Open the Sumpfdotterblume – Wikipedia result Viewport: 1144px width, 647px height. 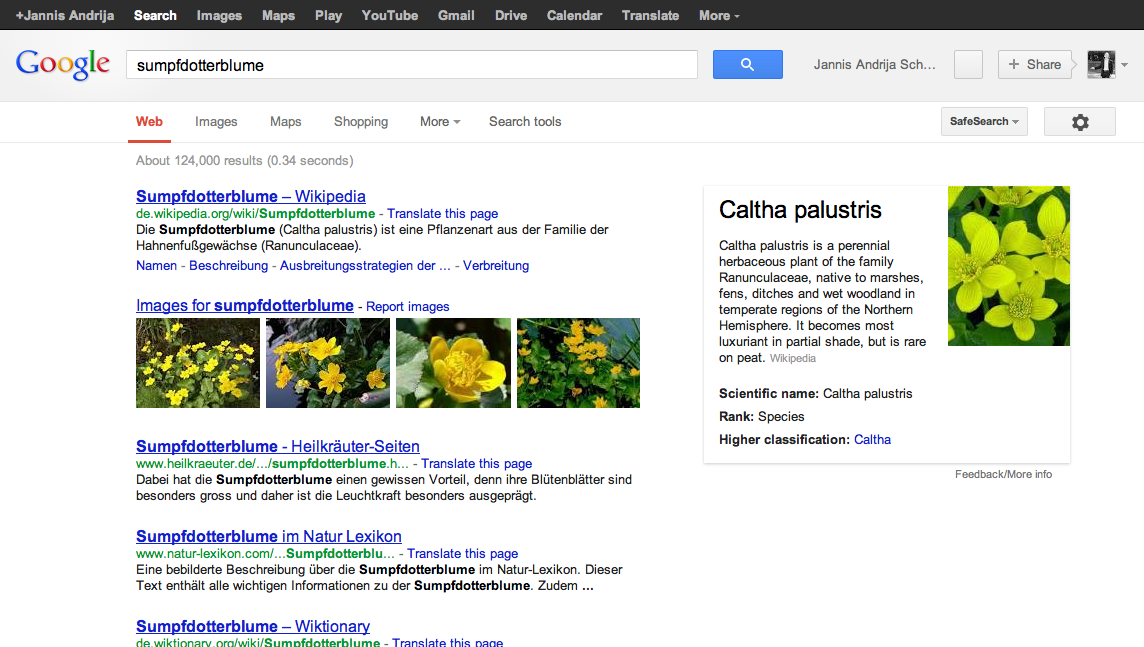tap(250, 196)
